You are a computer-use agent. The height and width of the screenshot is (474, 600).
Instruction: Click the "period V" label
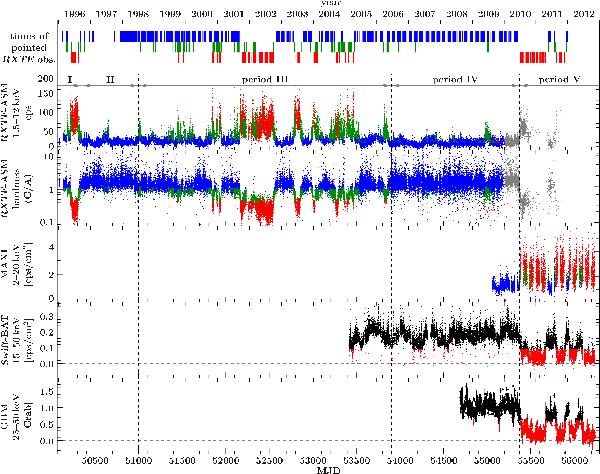(x=559, y=79)
